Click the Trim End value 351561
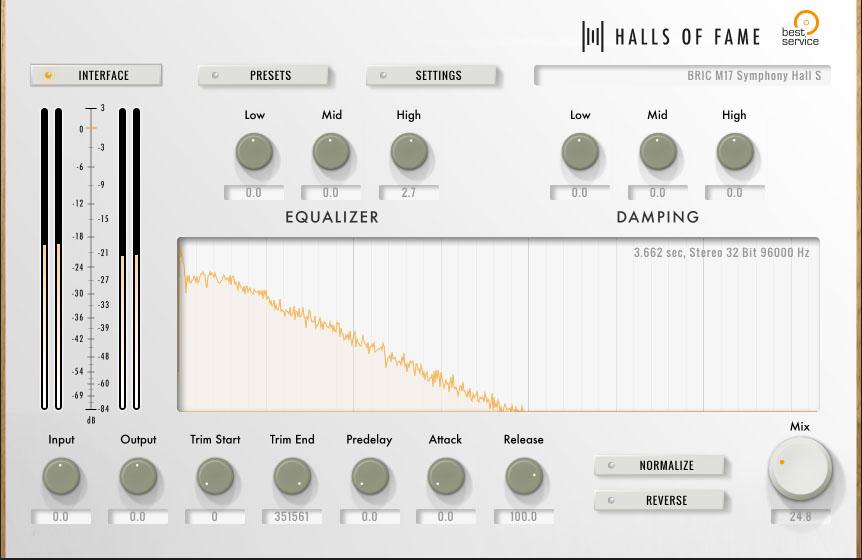The width and height of the screenshot is (862, 560). (x=292, y=517)
